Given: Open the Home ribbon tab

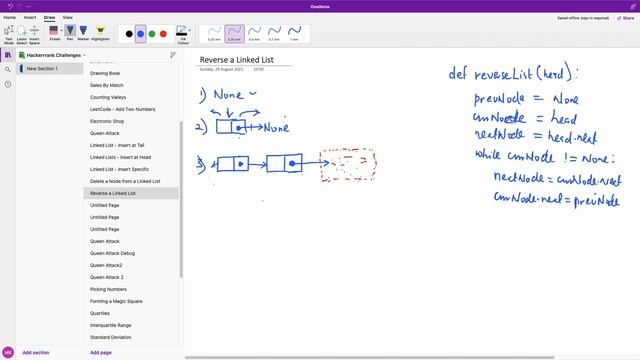Looking at the screenshot, I should [x=9, y=18].
